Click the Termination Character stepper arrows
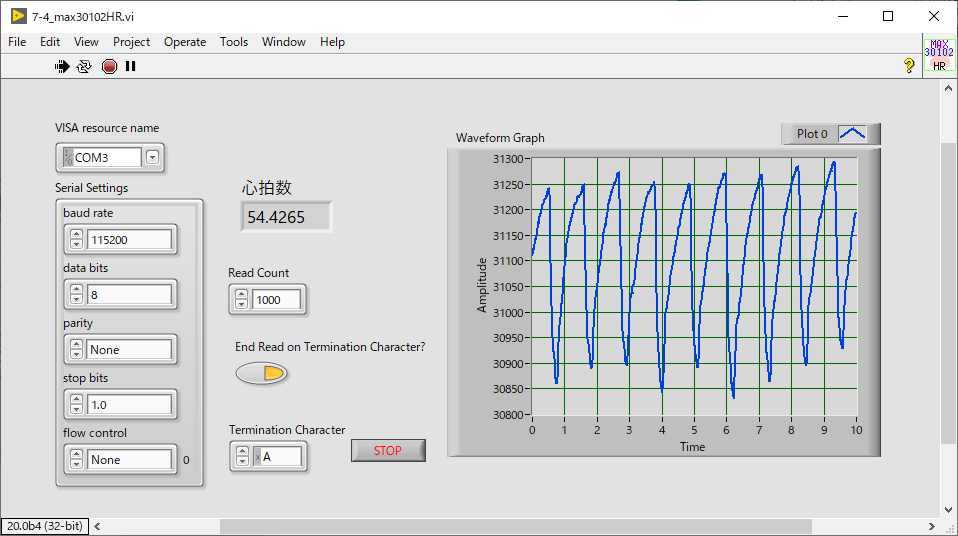Screen dimensions: 958x536 242,457
